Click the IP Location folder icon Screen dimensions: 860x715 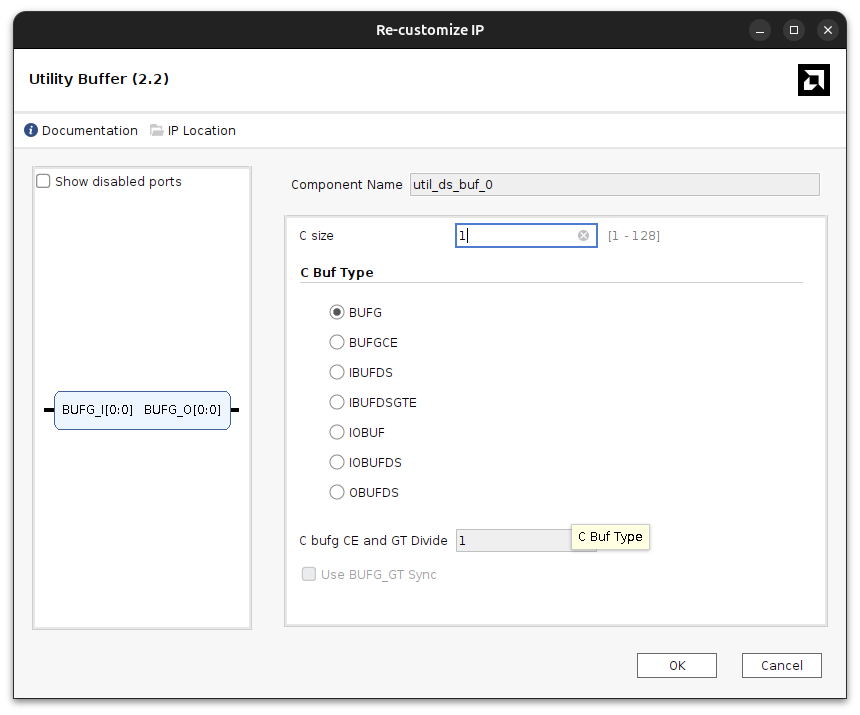[x=156, y=130]
